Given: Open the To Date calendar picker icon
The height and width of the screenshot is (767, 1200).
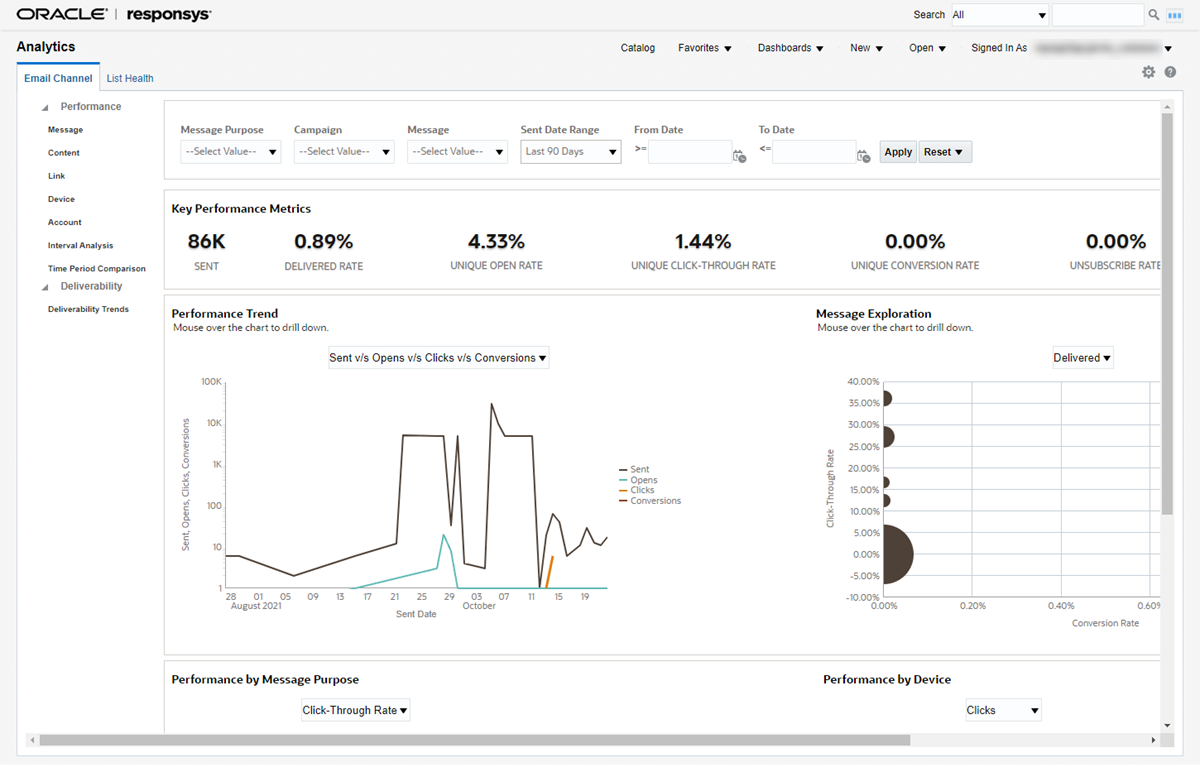Looking at the screenshot, I should pyautogui.click(x=862, y=156).
